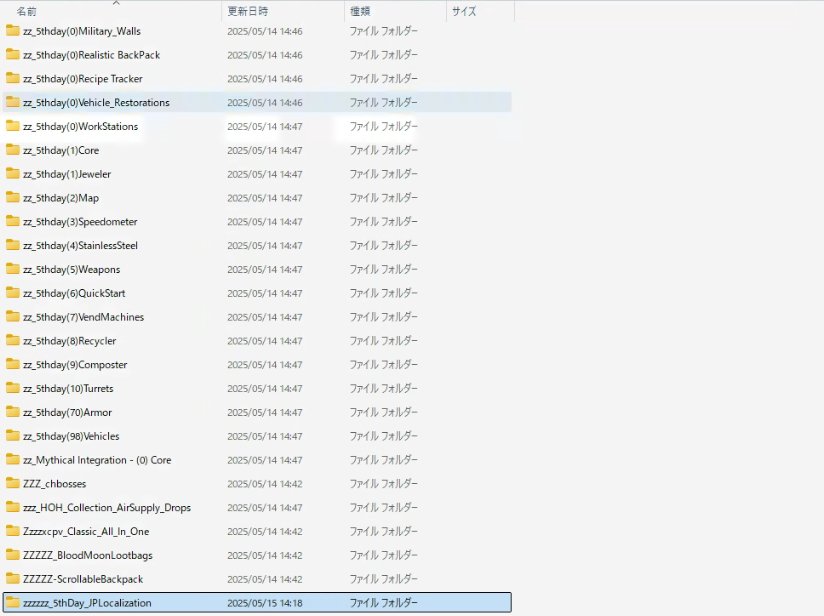824x616 pixels.
Task: Select the zz_5thday(0)Recipe Tracker folder name
Action: click(x=83, y=79)
